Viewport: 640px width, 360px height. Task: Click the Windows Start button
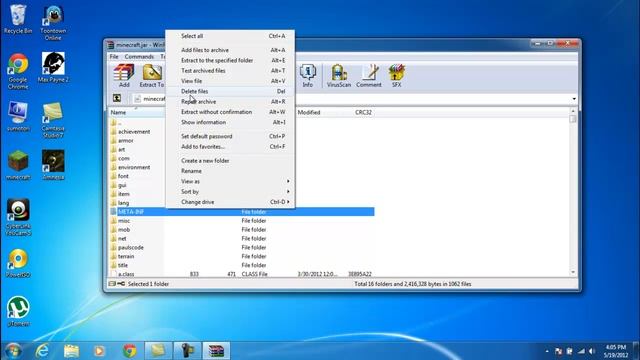coord(13,351)
